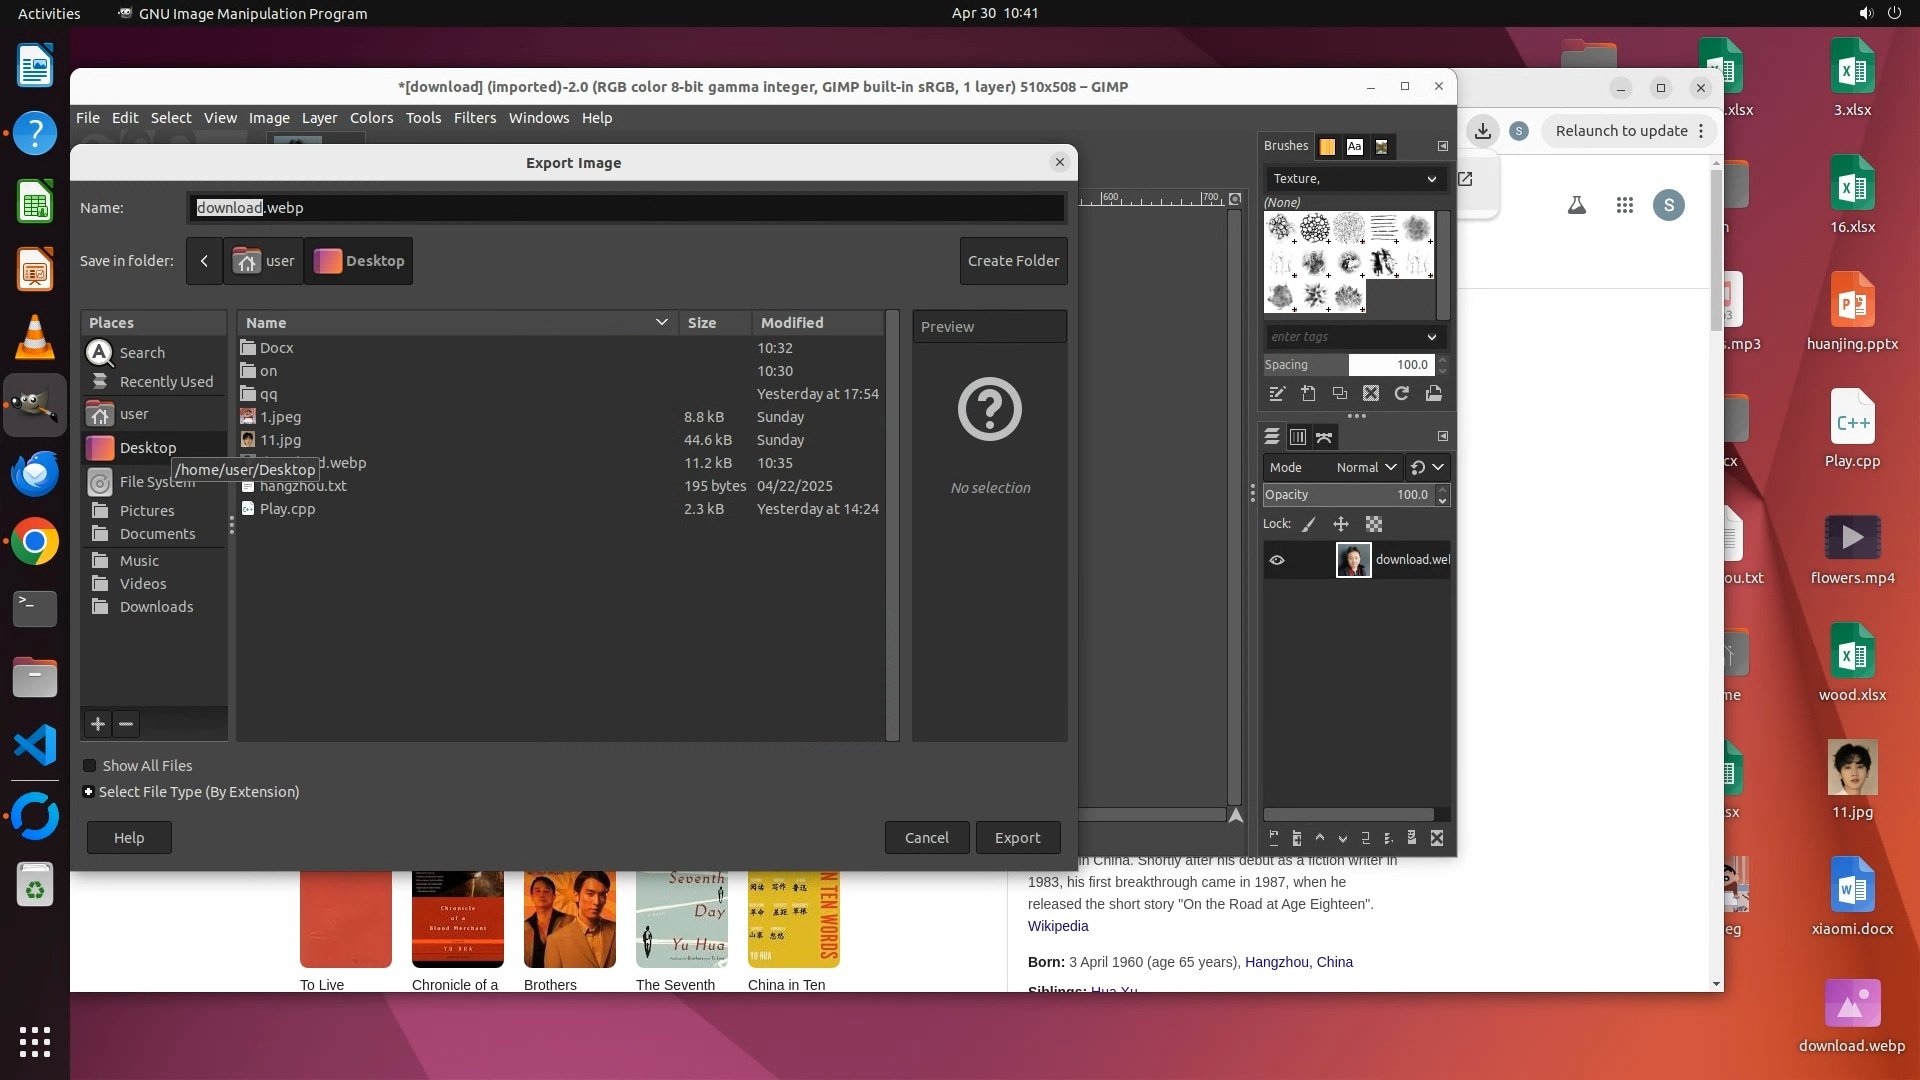Open the Colors menu
This screenshot has height=1080, width=1920.
371,118
